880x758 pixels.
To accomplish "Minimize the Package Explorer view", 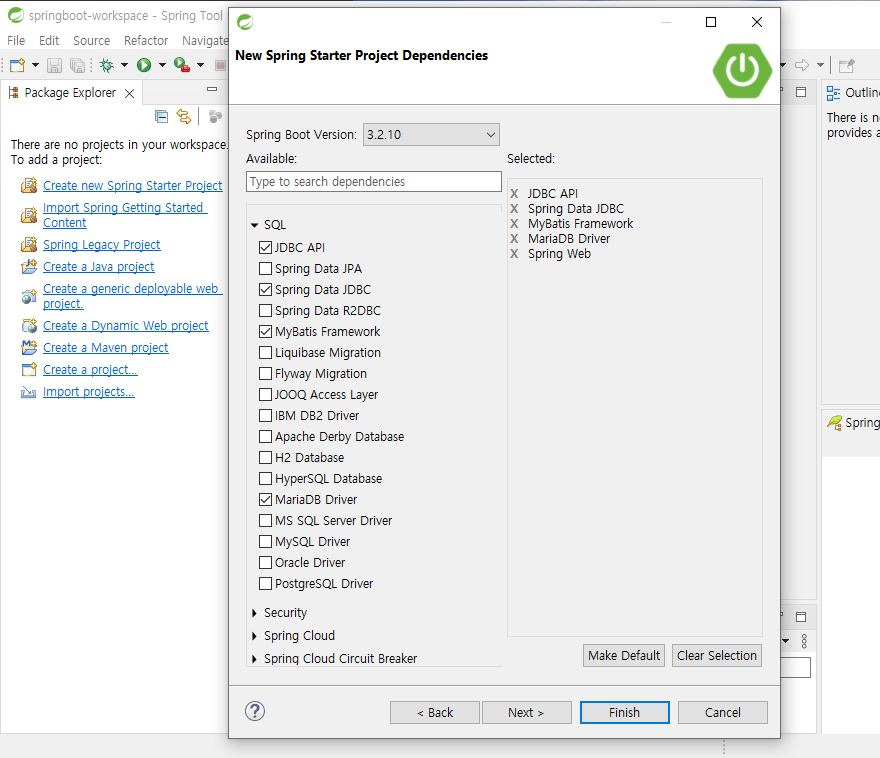I will (212, 89).
